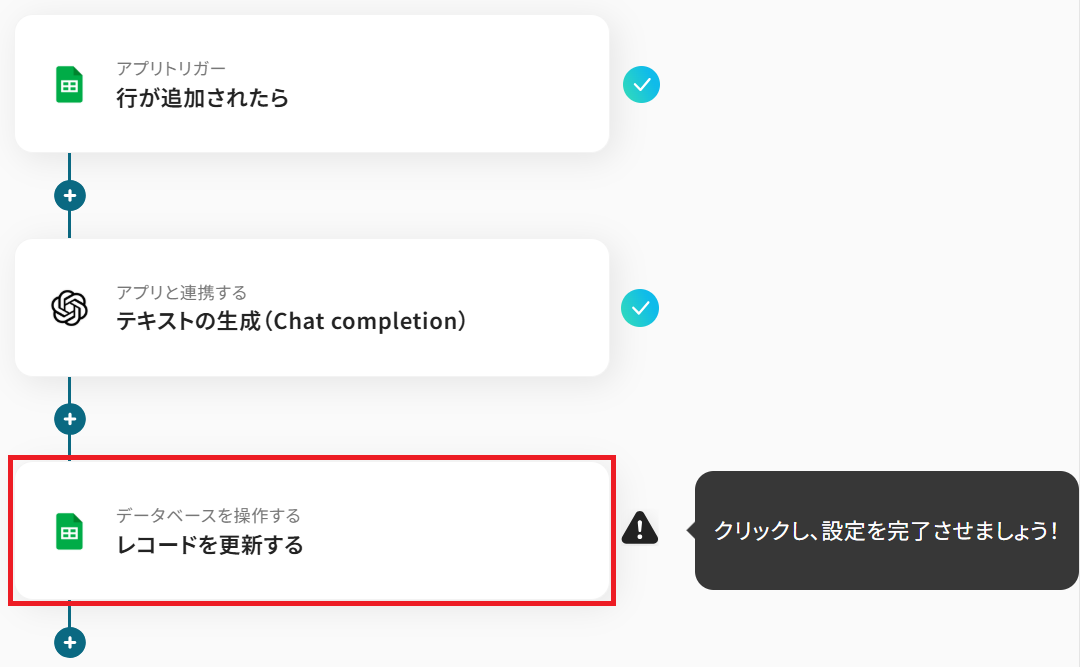1081x667 pixels.
Task: Click the アプリと連携する label
Action: click(181, 292)
